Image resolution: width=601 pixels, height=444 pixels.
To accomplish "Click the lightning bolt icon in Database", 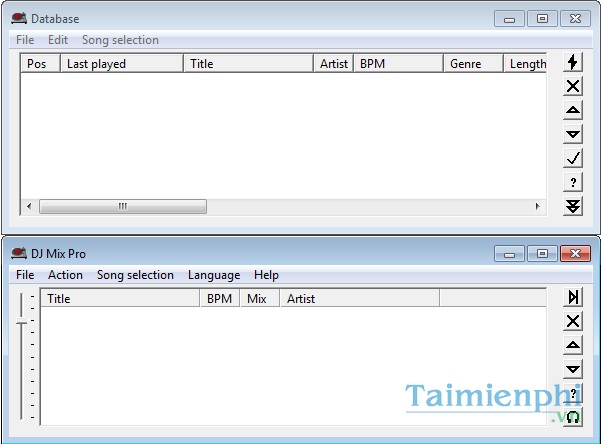I will tap(573, 62).
